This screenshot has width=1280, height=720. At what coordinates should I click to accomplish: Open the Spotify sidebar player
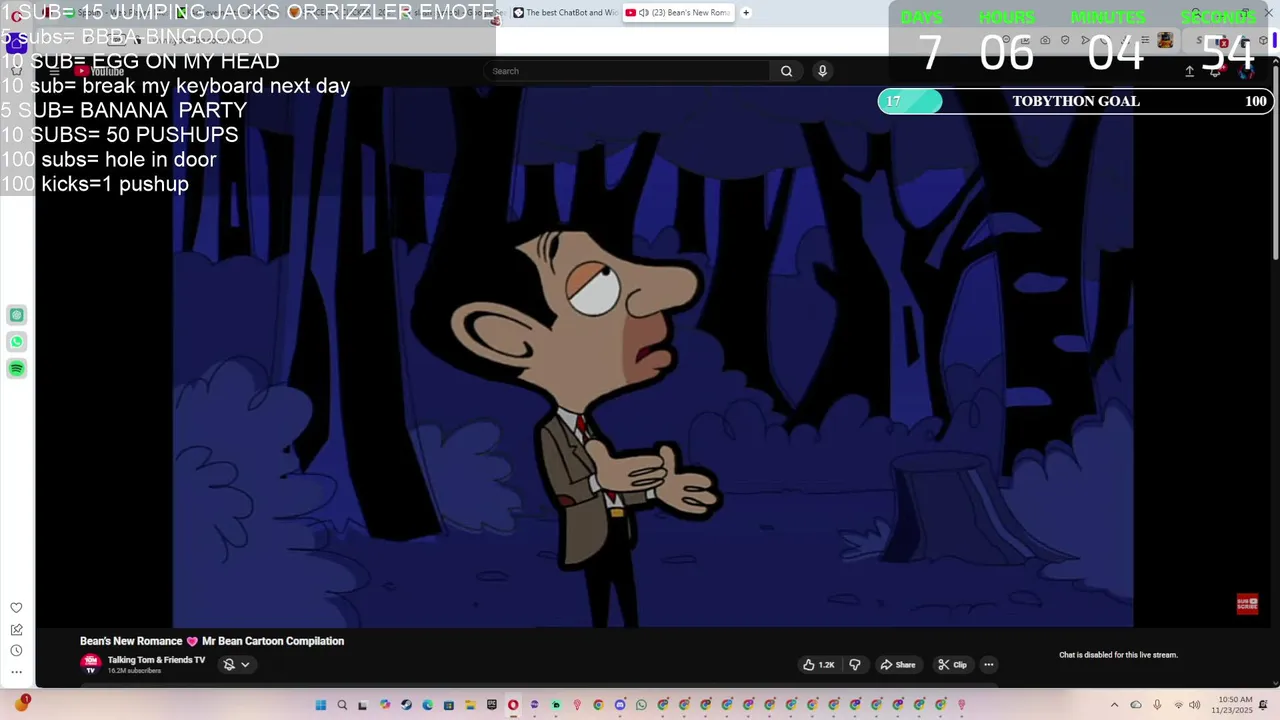[x=16, y=369]
